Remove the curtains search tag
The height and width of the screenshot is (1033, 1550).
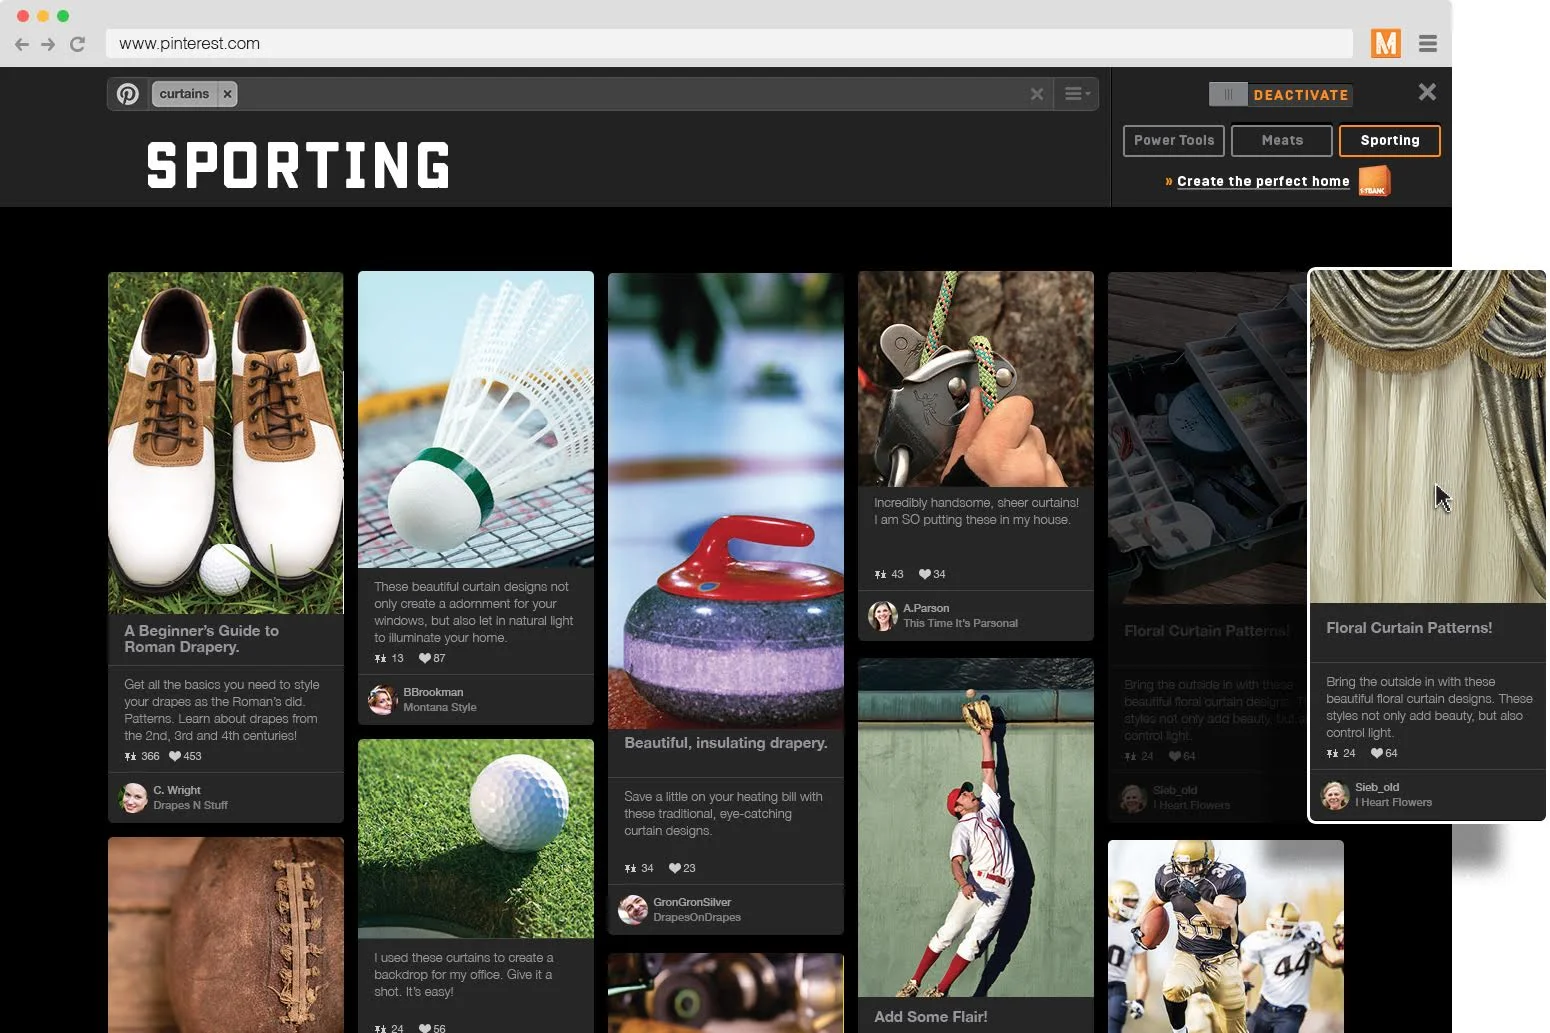(x=228, y=94)
